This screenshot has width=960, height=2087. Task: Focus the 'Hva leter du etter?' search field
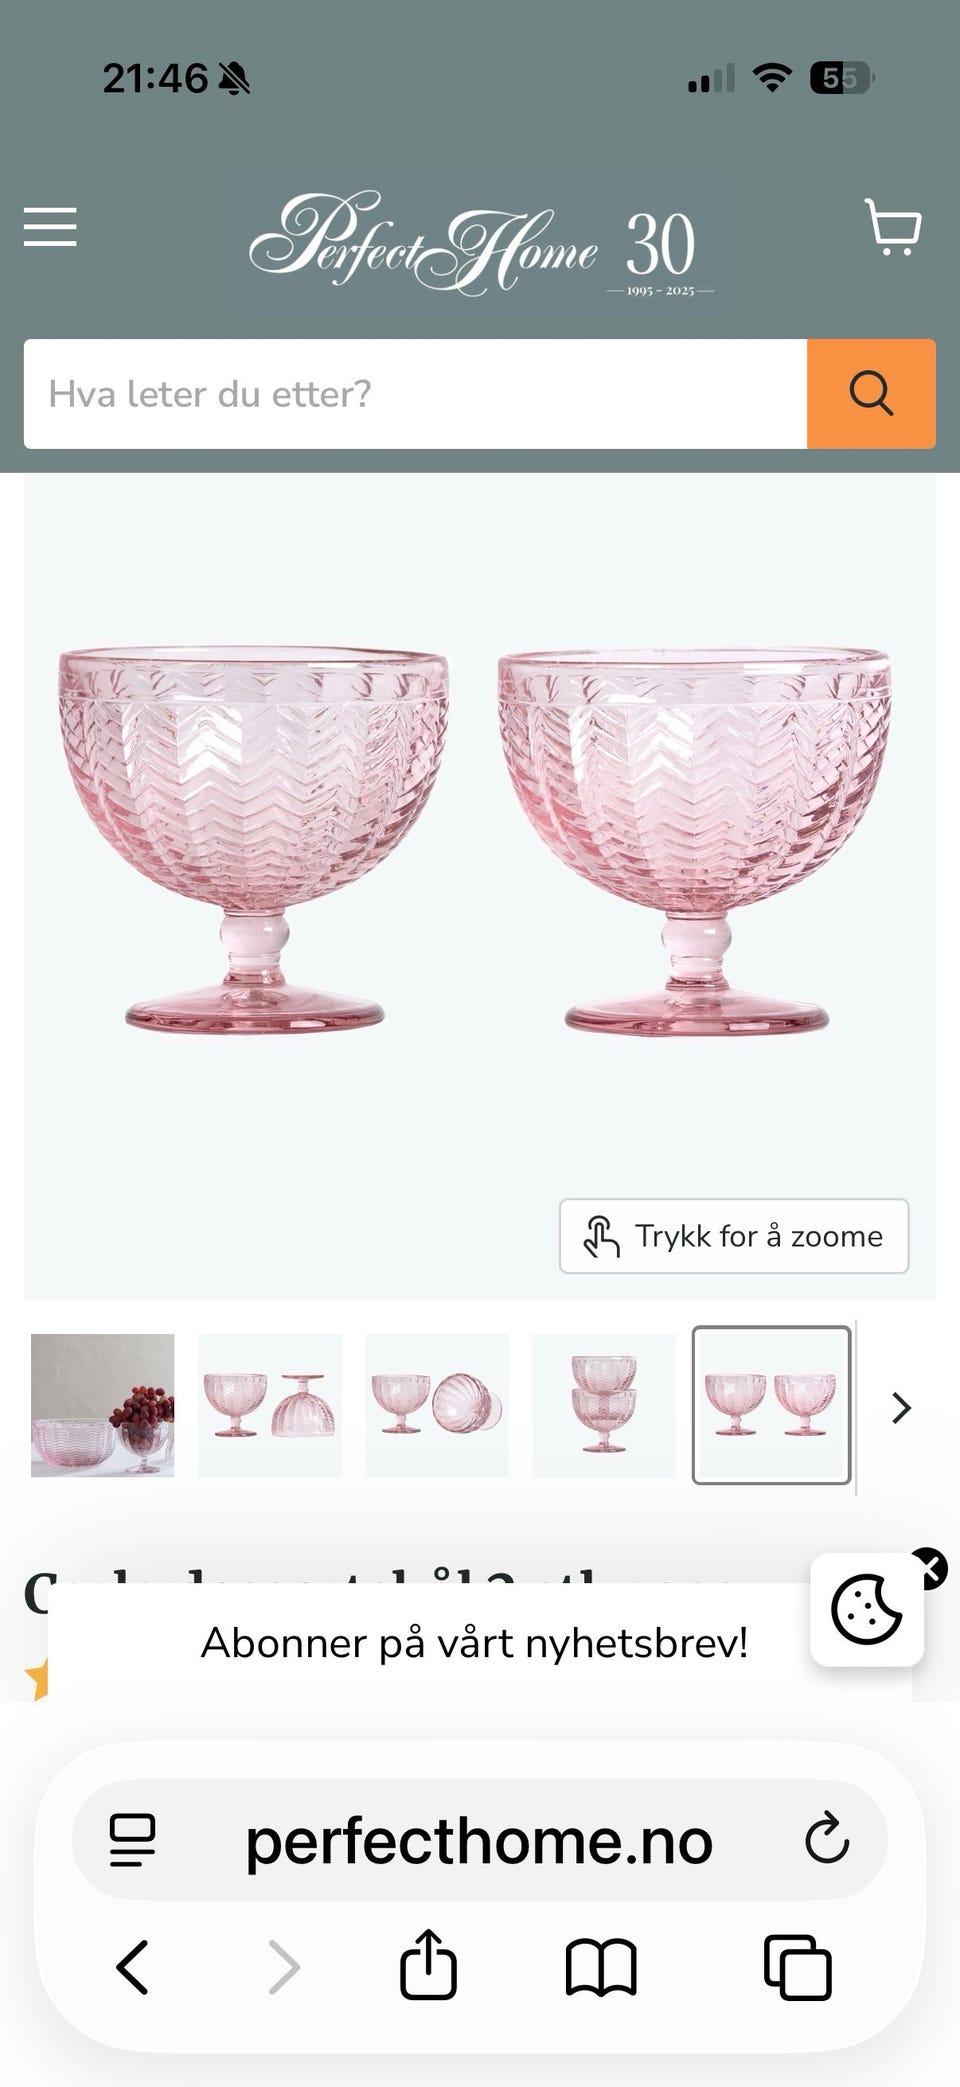click(415, 394)
